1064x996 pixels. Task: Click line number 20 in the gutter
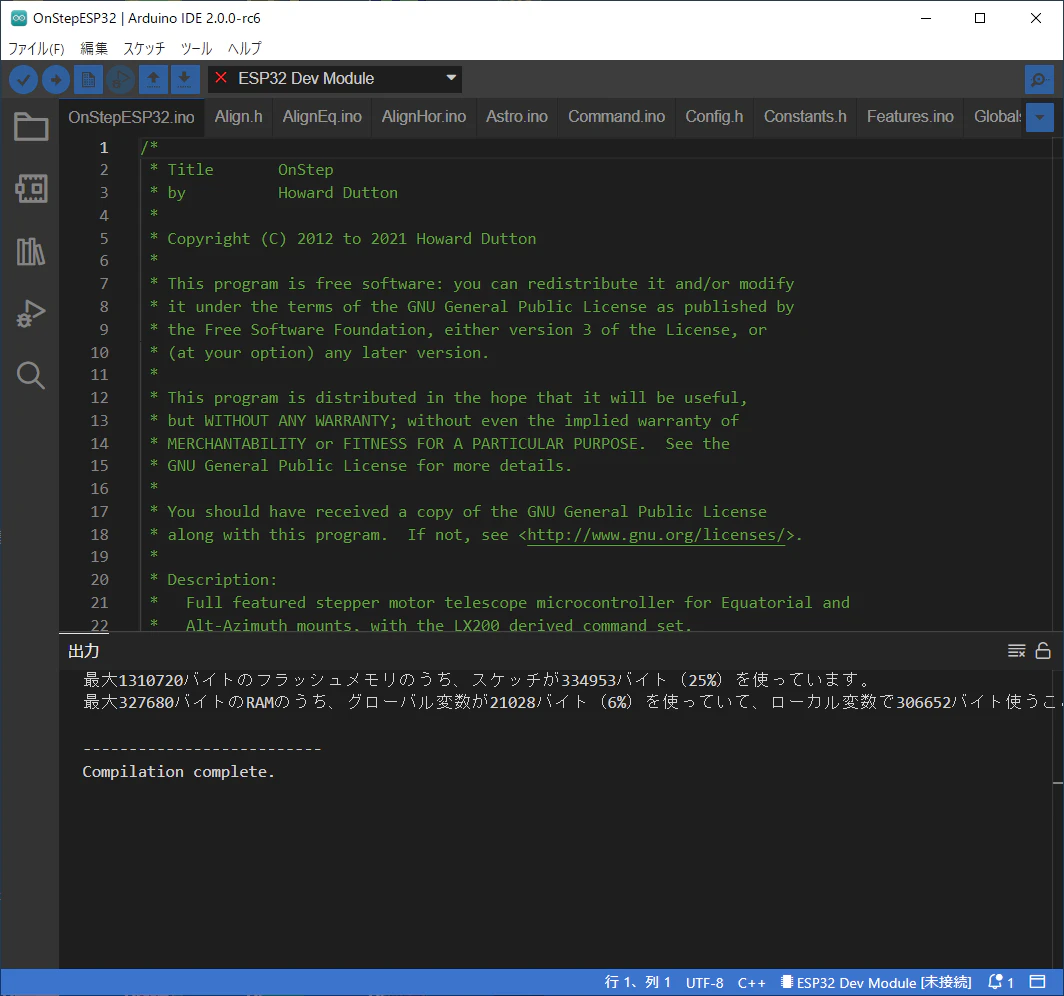point(100,579)
